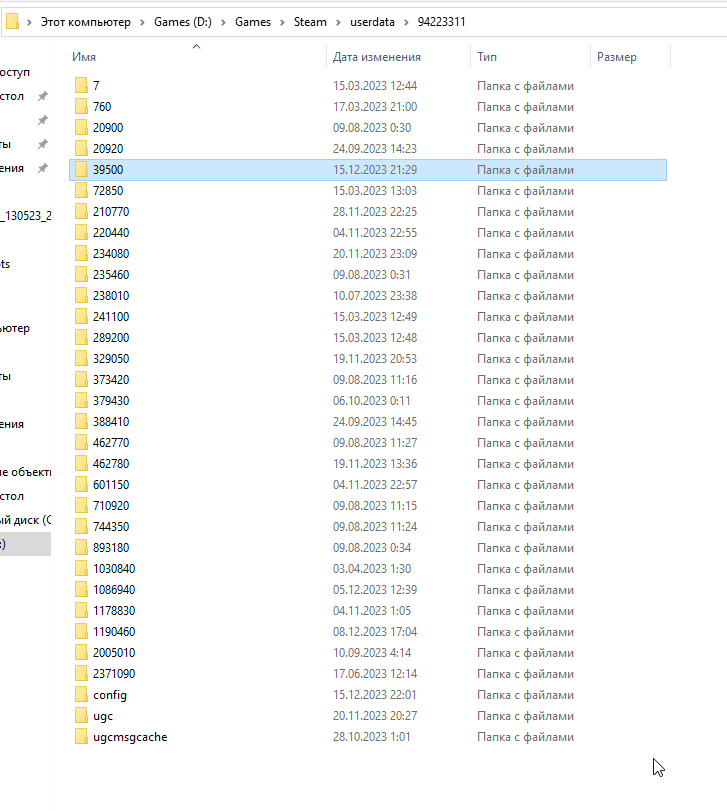Viewport: 727px width, 811px height.
Task: Select folder name 2005010
Action: point(114,653)
